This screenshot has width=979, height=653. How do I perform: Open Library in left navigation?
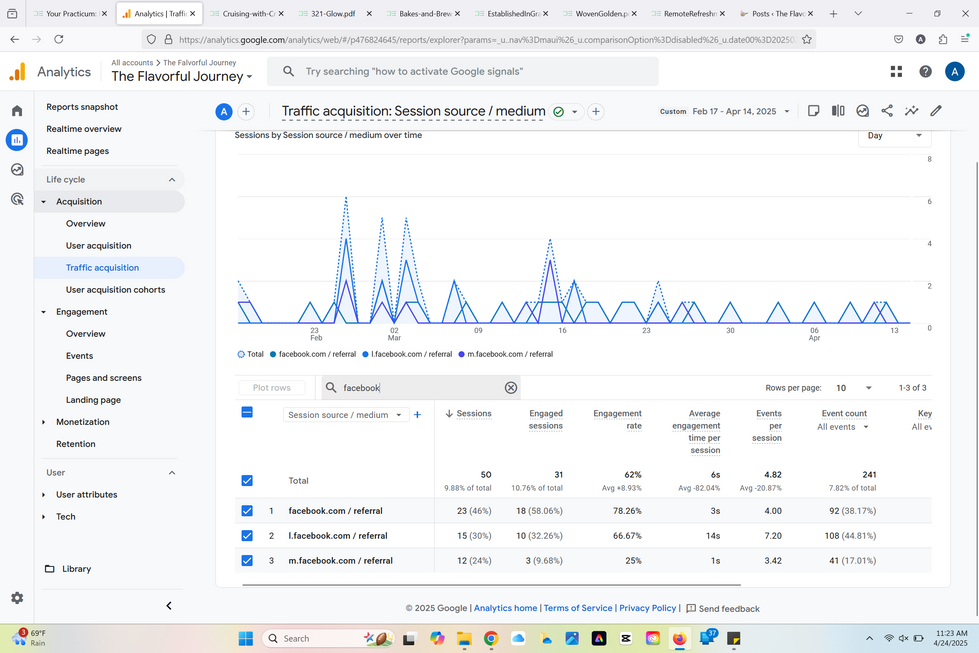[68, 569]
